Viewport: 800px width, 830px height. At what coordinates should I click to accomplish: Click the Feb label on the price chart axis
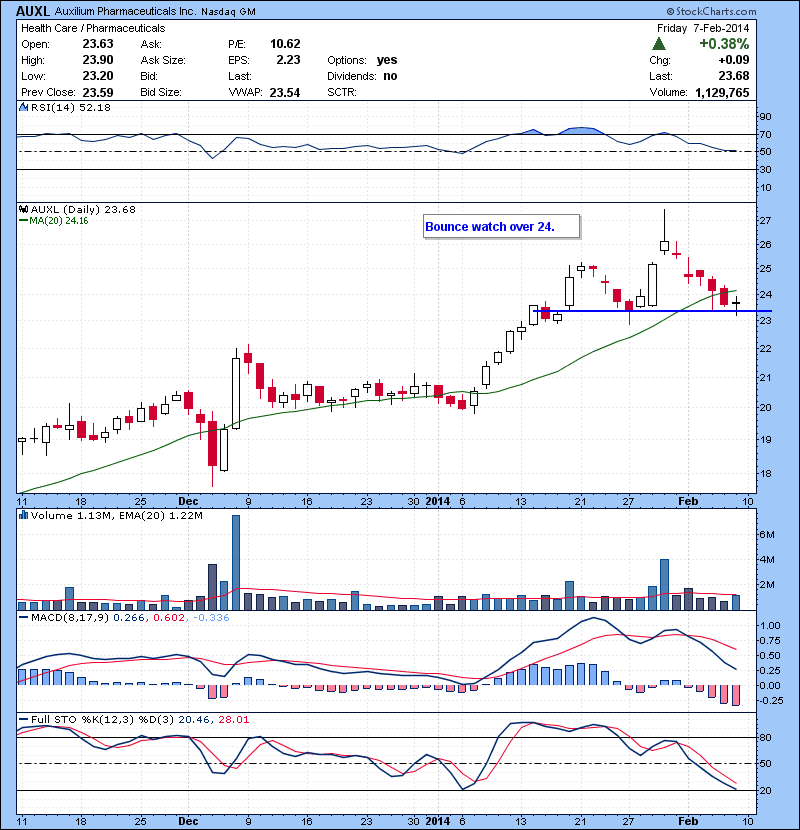coord(688,501)
